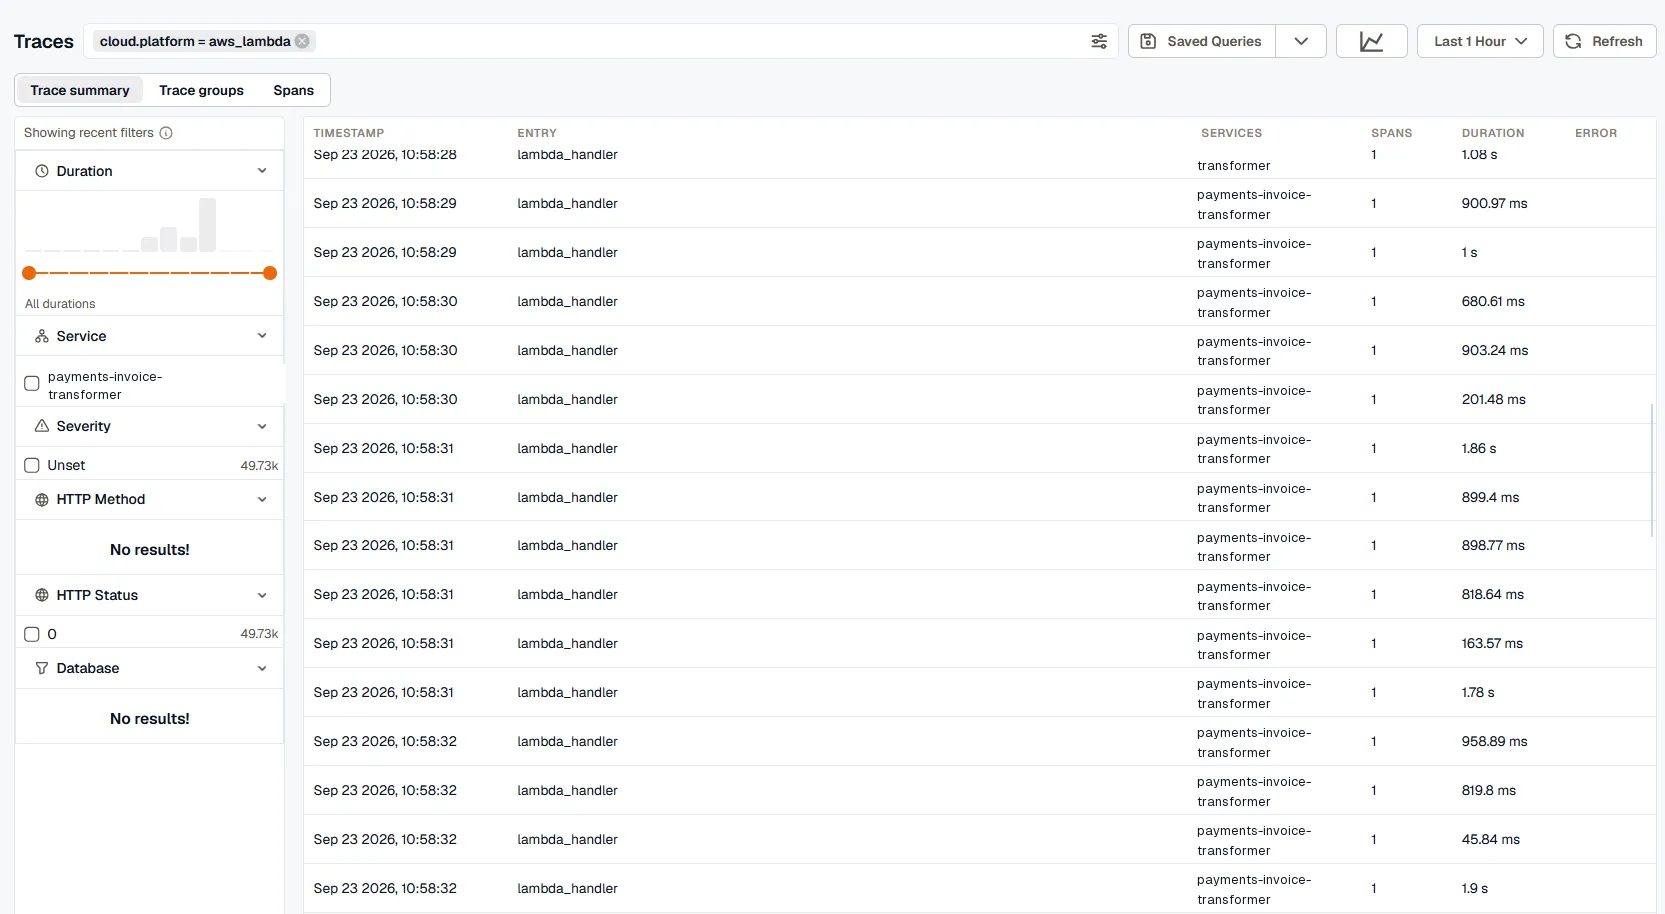Click the Saved Queries button
The width and height of the screenshot is (1665, 914).
1202,41
